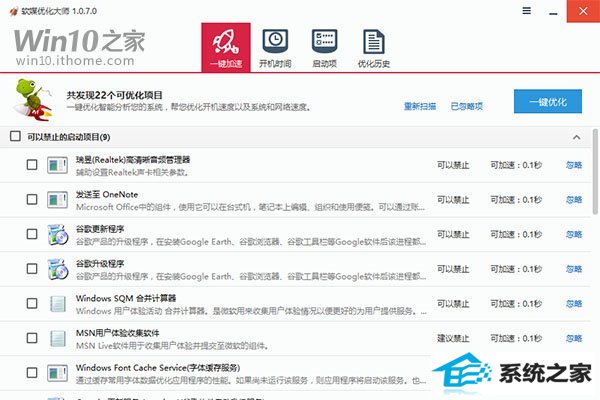
Task: Click 忽略 for 谷歌升级程序 row
Action: pos(574,269)
